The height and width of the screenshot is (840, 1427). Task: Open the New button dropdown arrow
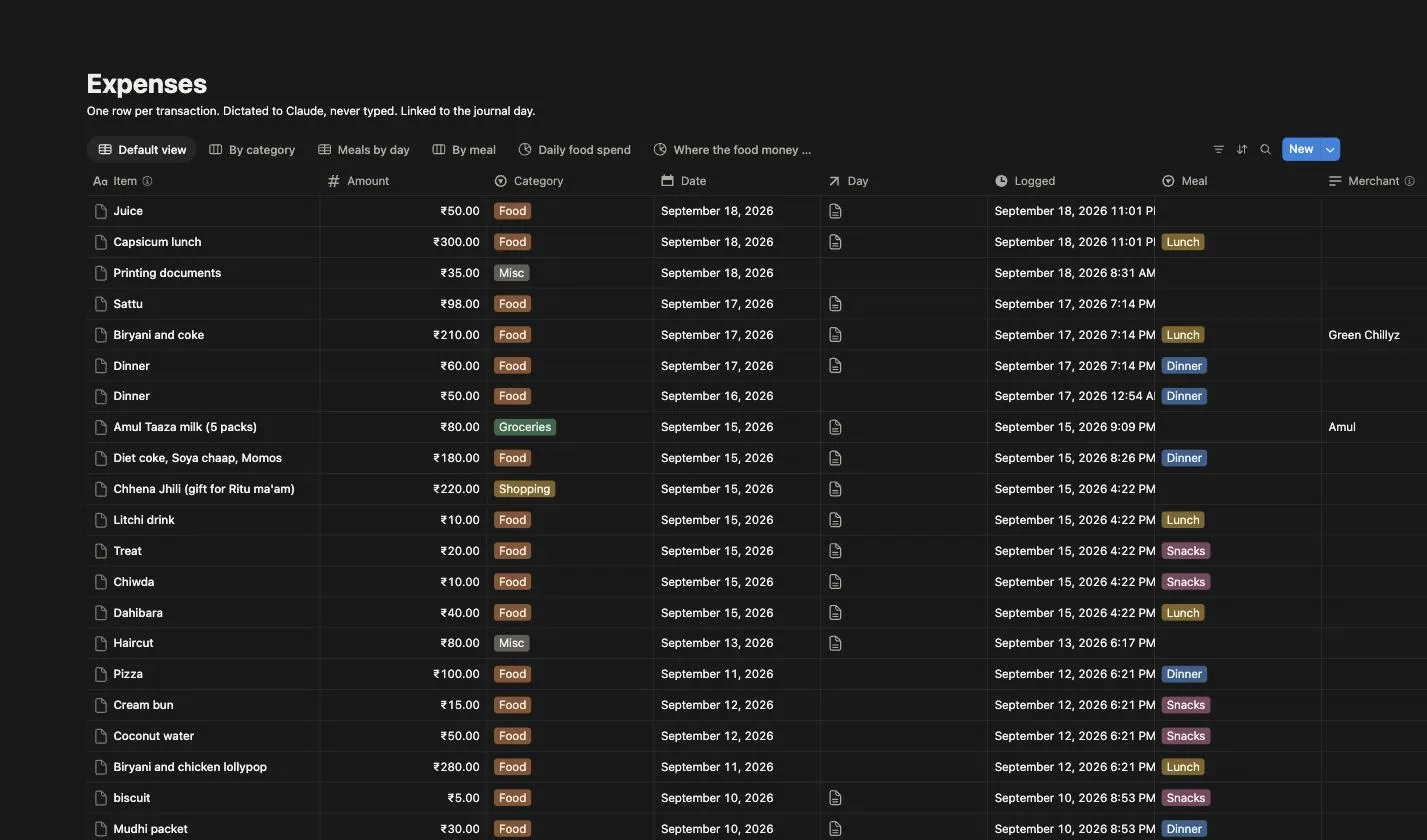pyautogui.click(x=1330, y=149)
